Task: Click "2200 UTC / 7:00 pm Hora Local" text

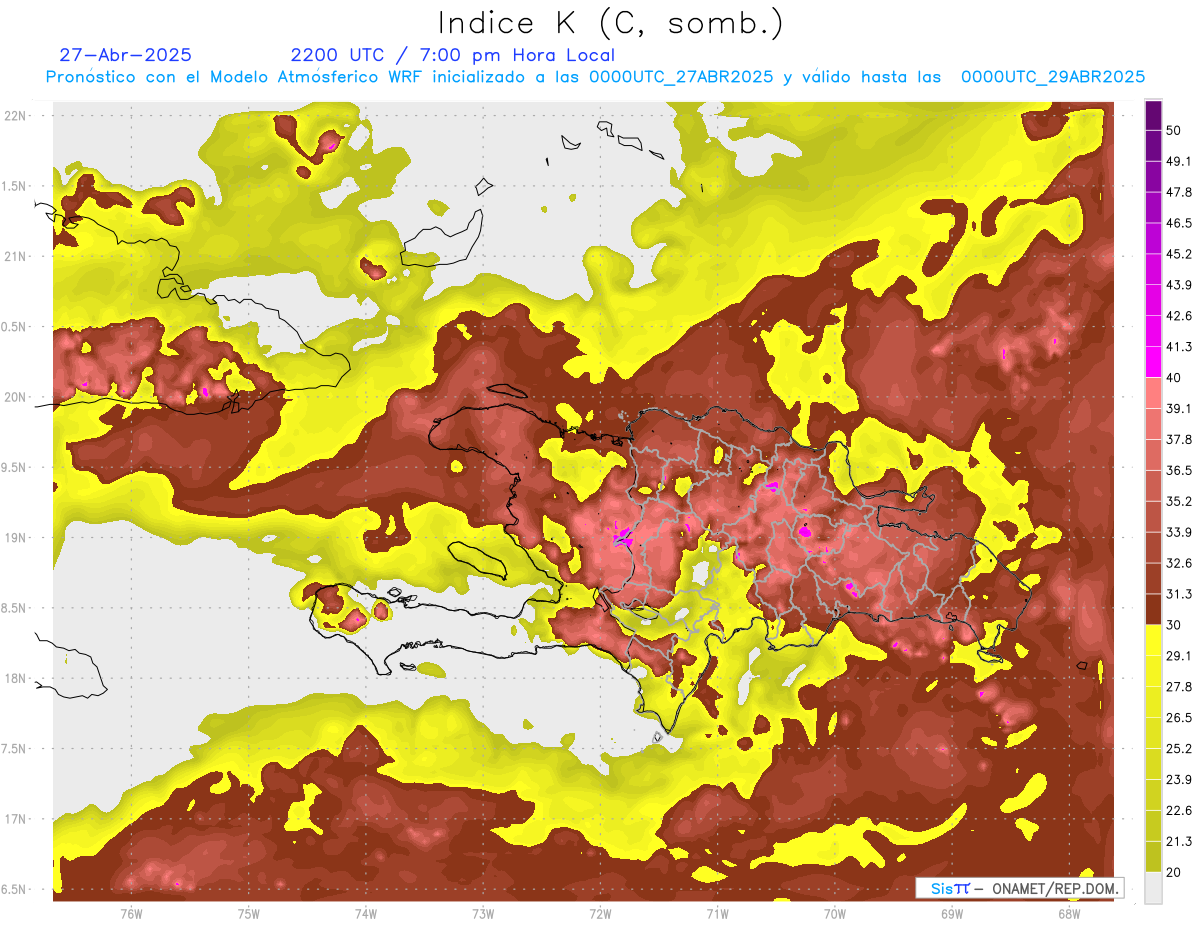Action: (452, 55)
